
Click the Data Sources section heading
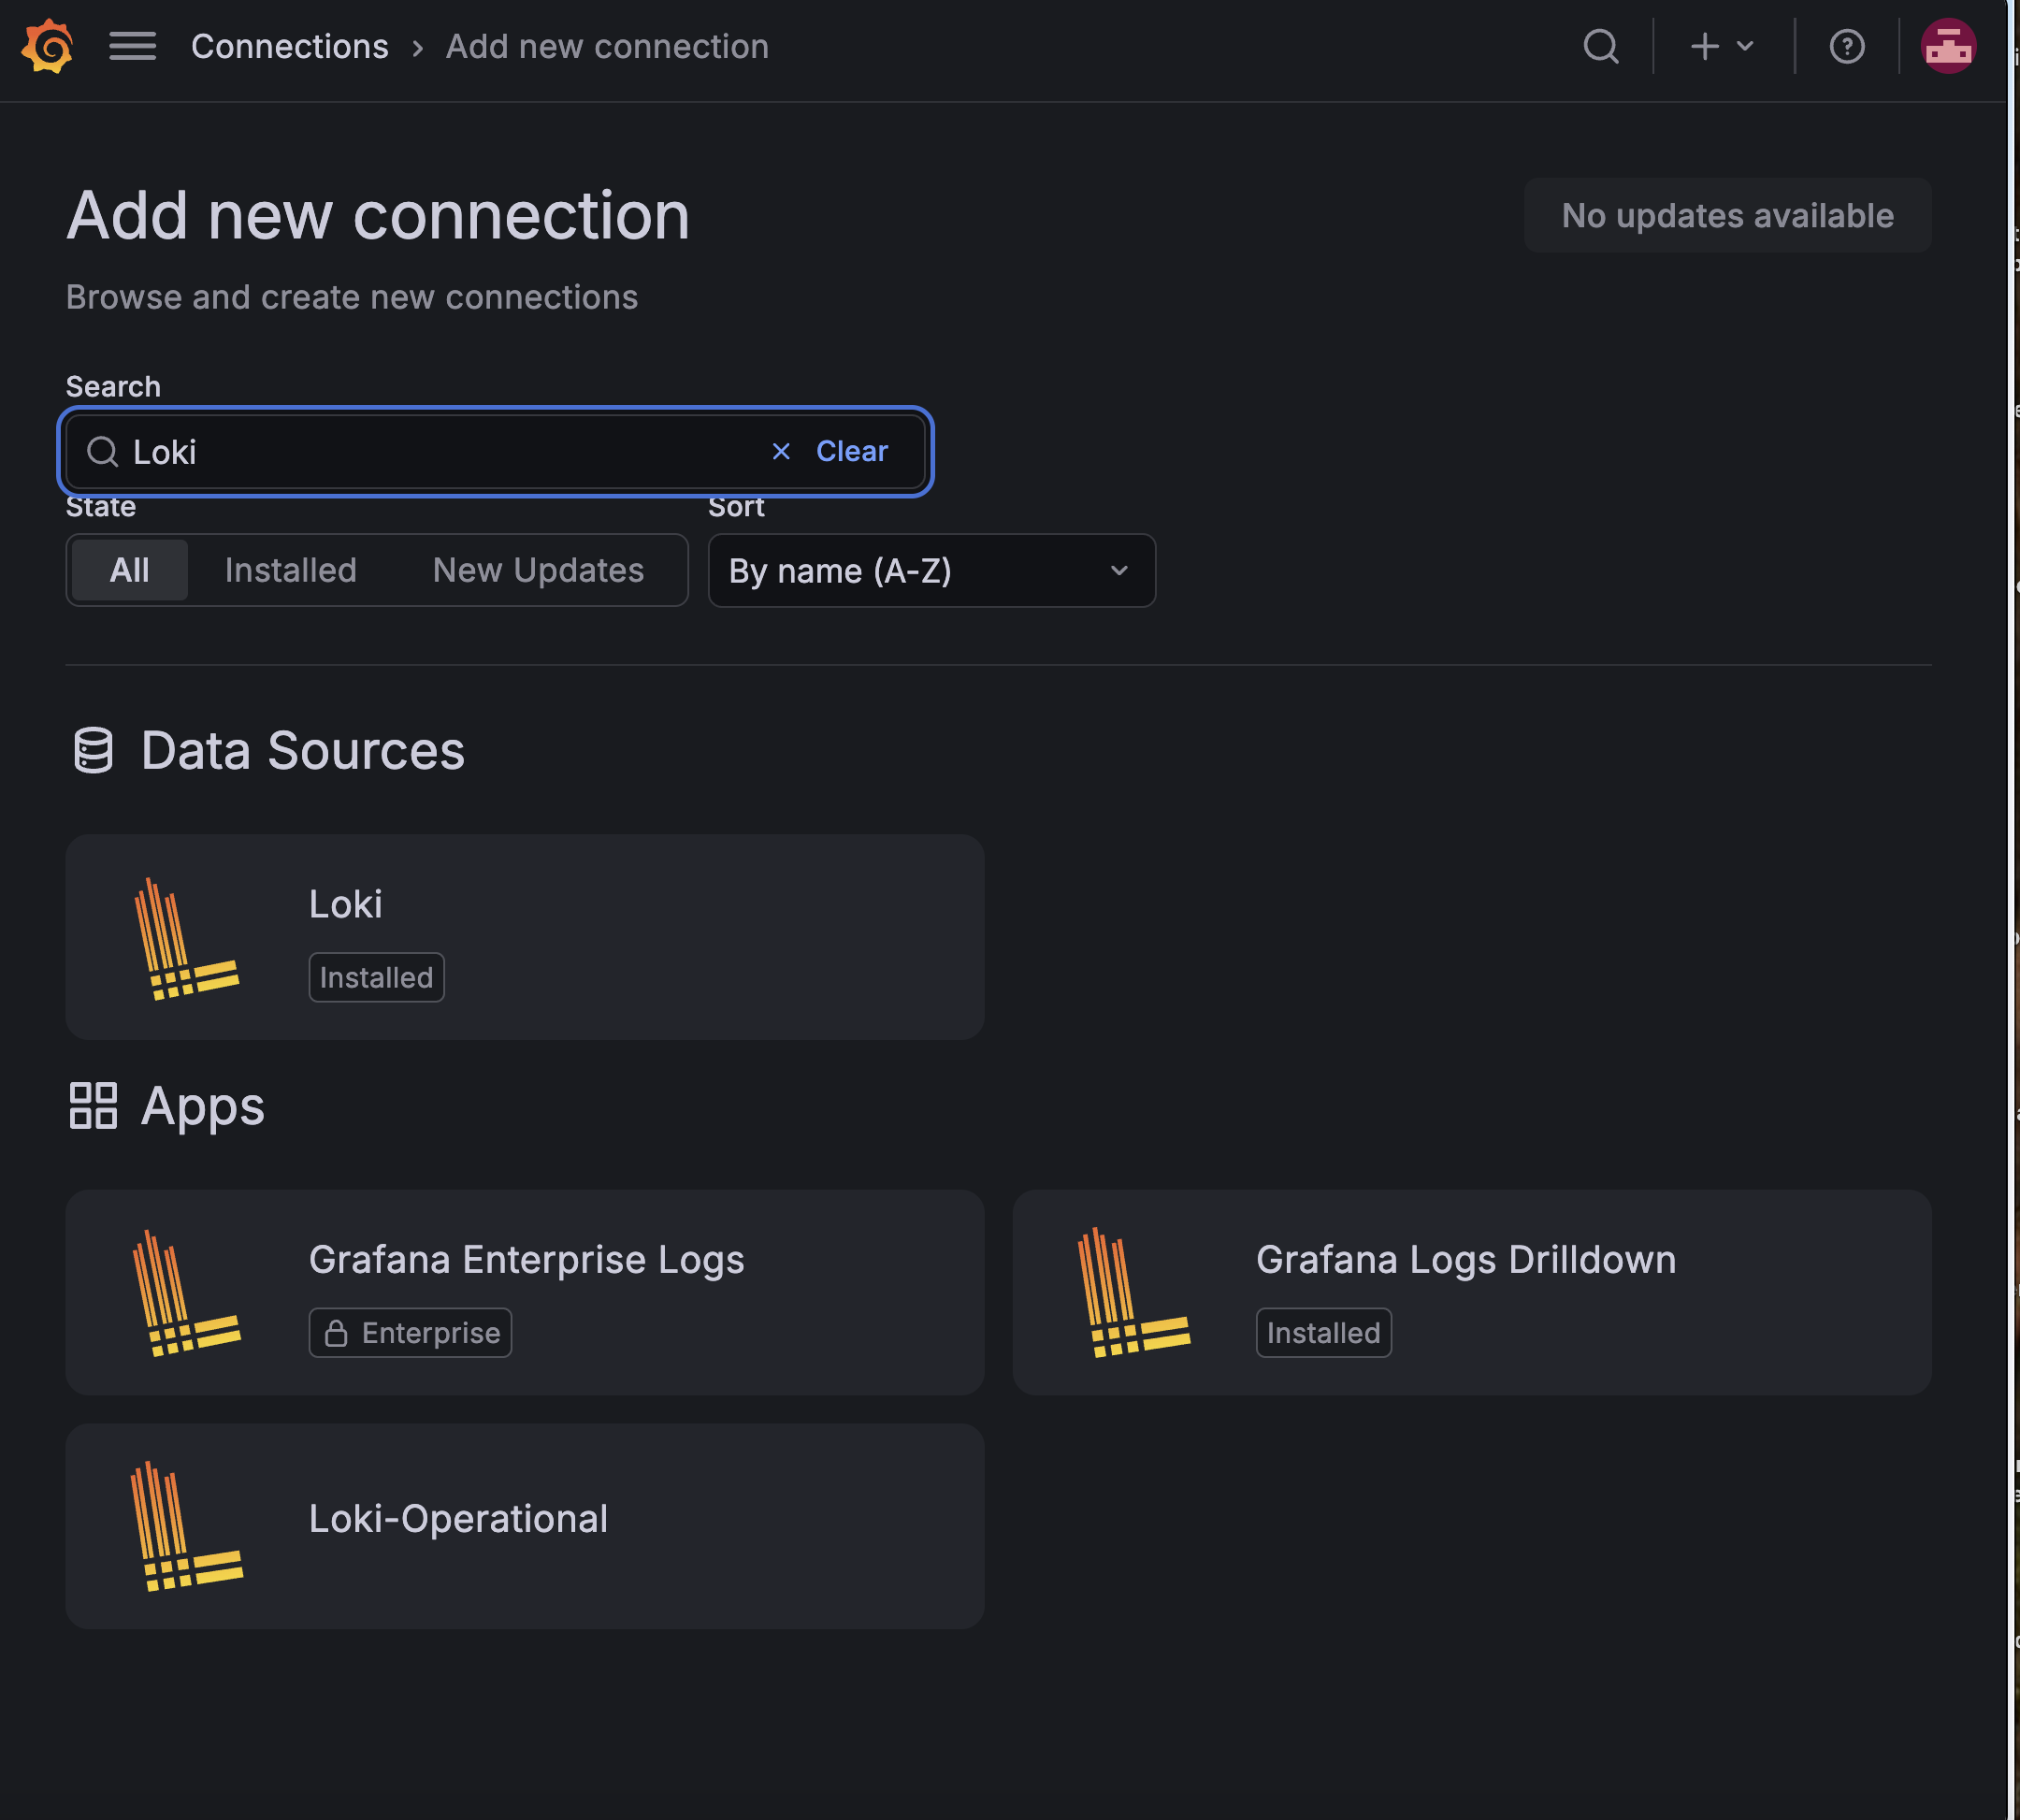click(x=302, y=751)
